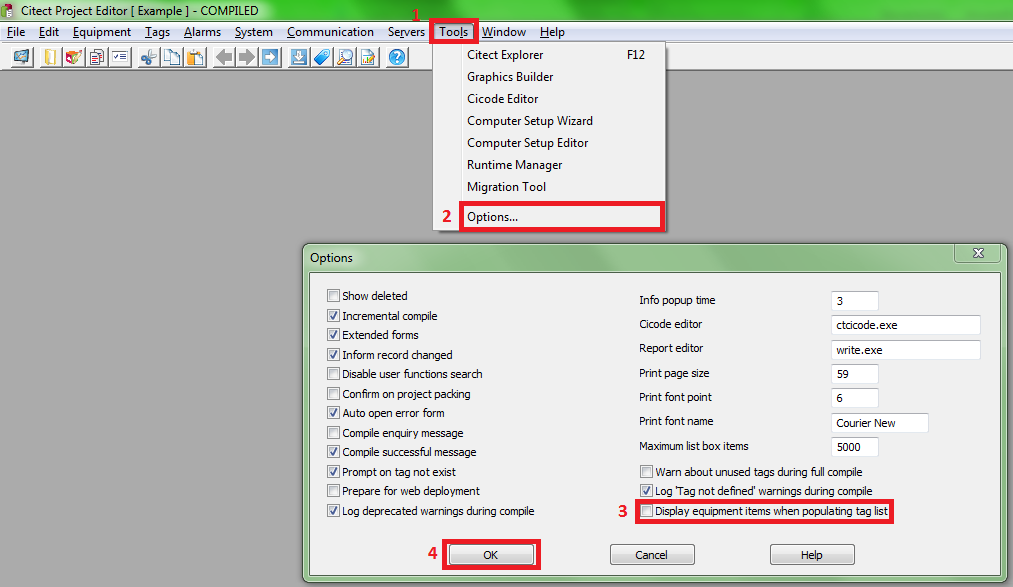The image size is (1013, 587).
Task: Click the scissors Cut icon
Action: pos(149,57)
